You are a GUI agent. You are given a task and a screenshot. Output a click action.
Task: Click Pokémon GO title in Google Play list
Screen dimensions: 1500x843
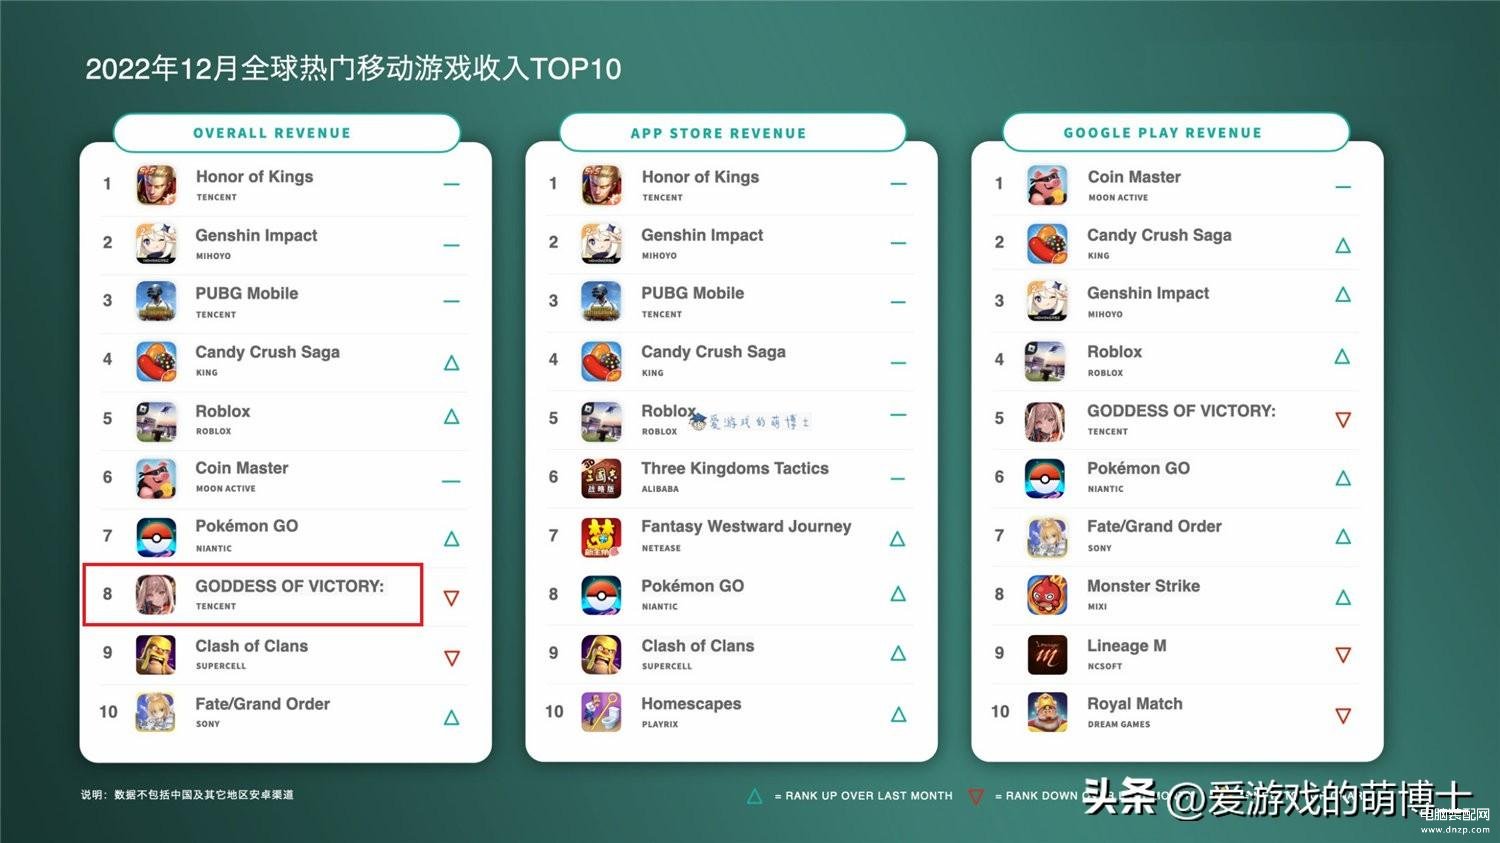tap(1138, 468)
